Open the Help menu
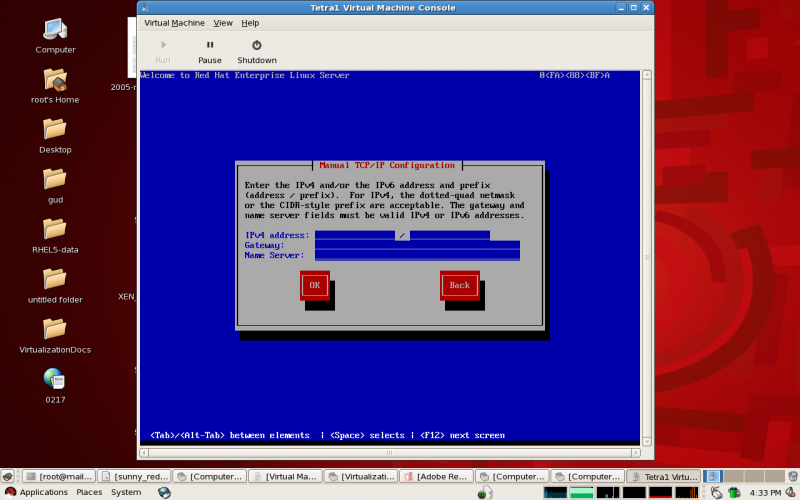The width and height of the screenshot is (800, 500). 250,23
